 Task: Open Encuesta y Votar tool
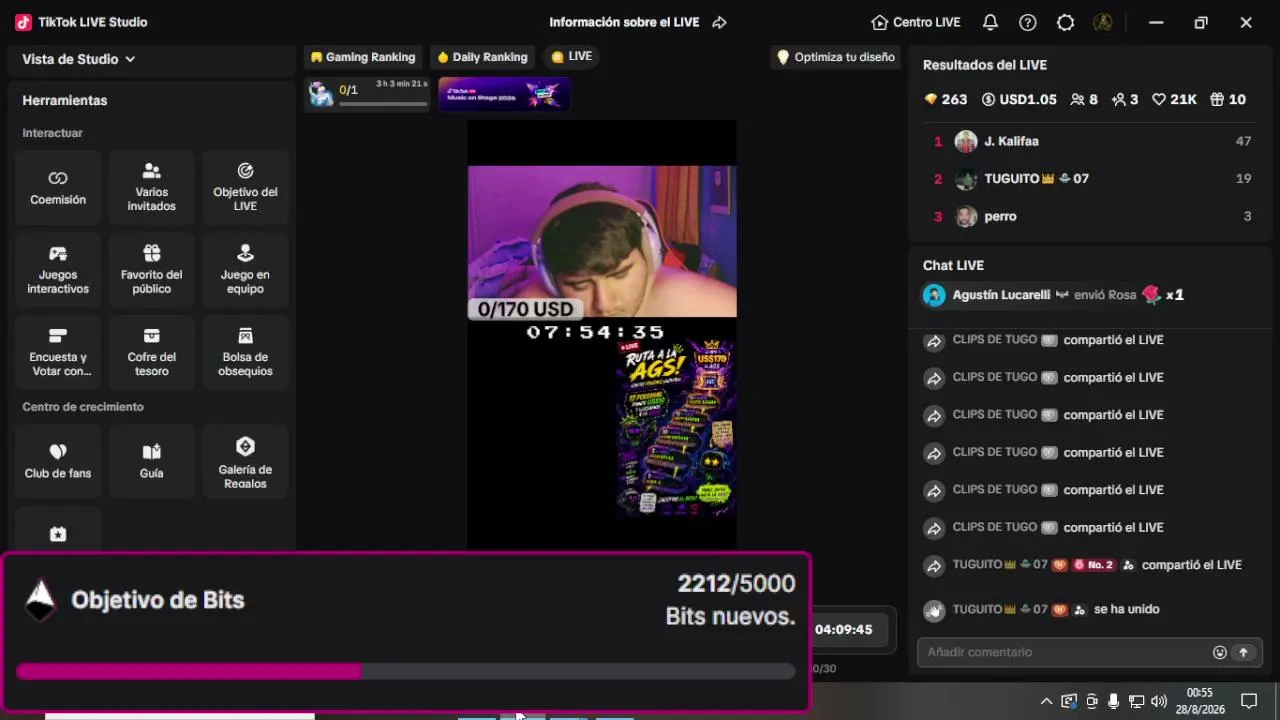pos(58,352)
